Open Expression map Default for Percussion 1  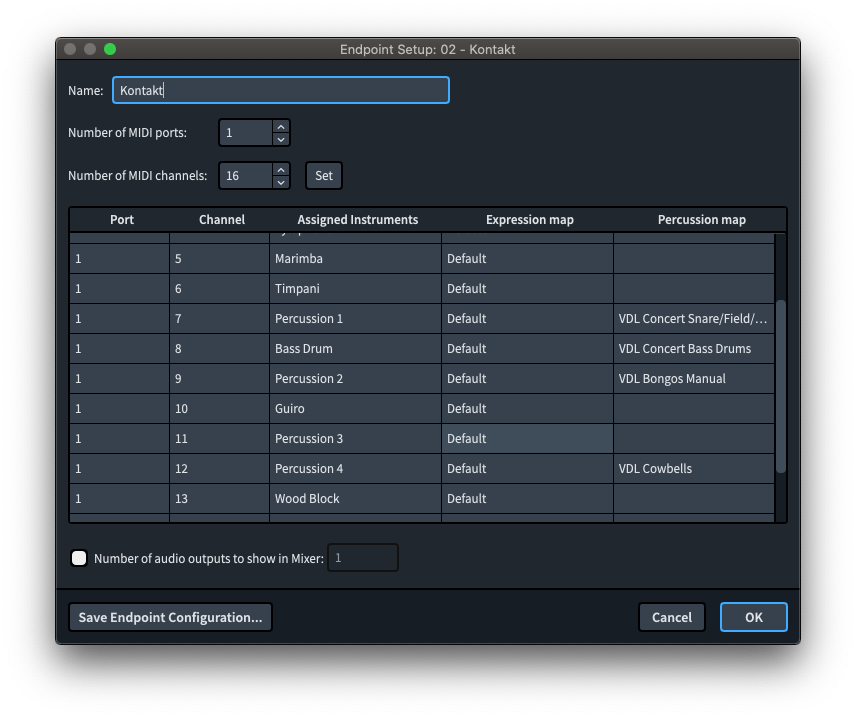pyautogui.click(x=527, y=319)
